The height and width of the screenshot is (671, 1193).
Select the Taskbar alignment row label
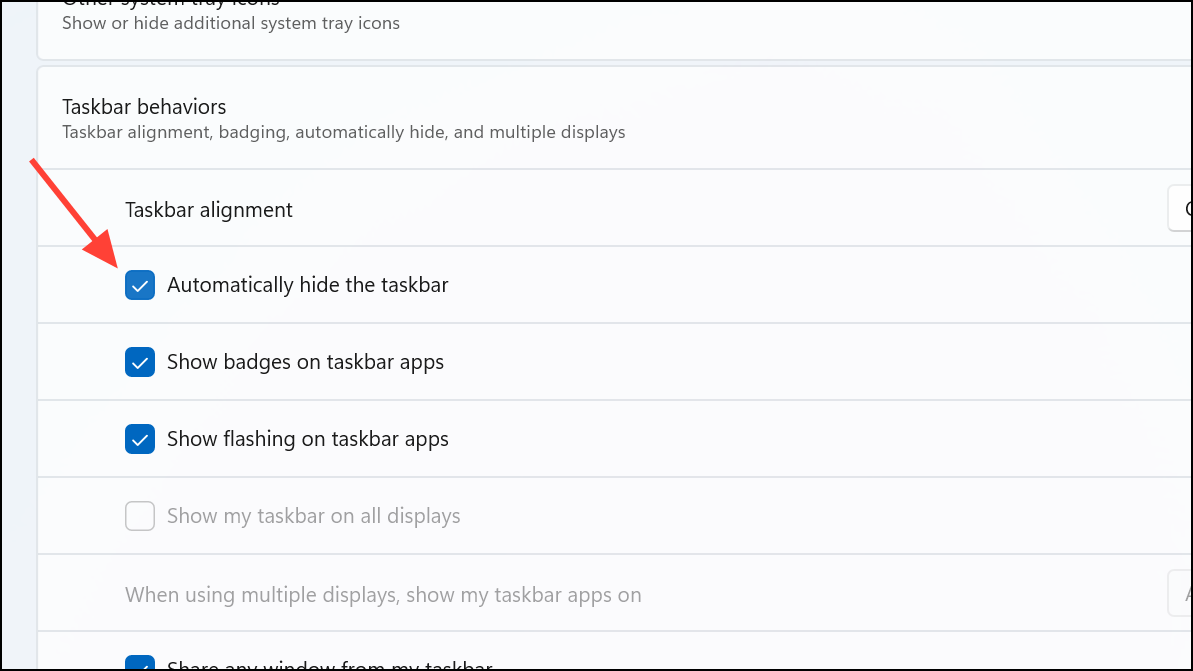click(209, 210)
